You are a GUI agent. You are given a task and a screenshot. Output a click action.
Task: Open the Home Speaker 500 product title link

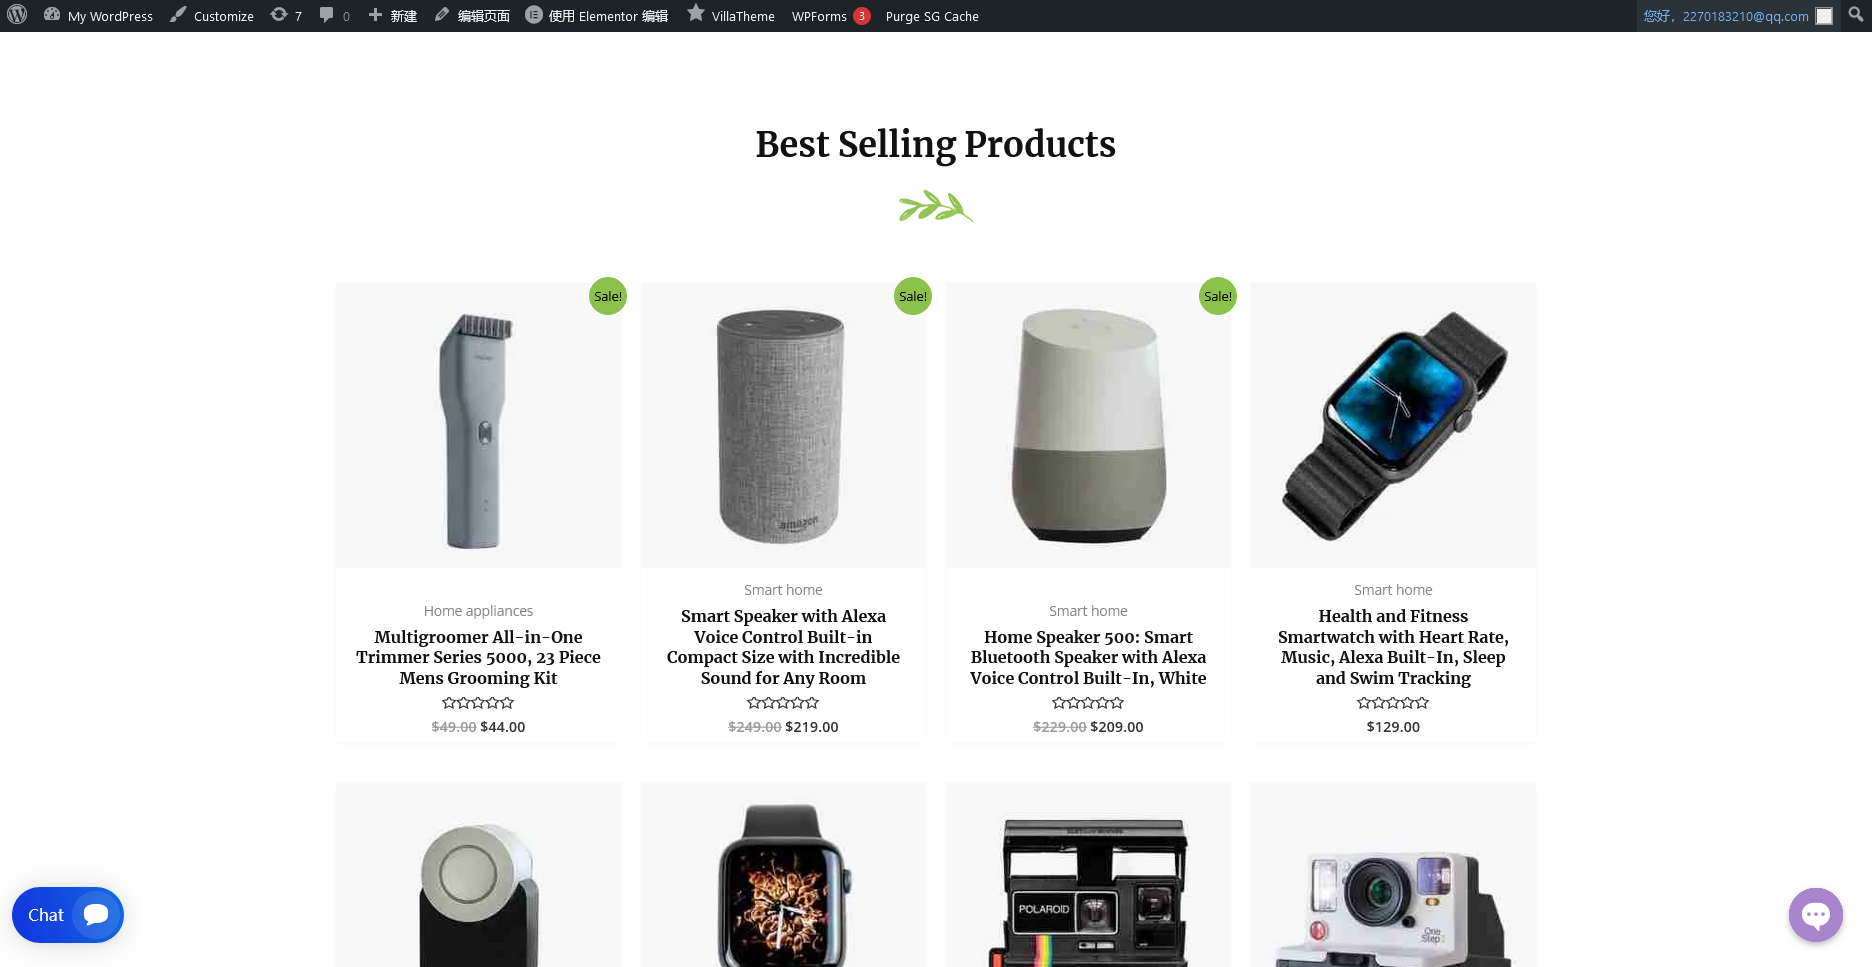coord(1088,657)
